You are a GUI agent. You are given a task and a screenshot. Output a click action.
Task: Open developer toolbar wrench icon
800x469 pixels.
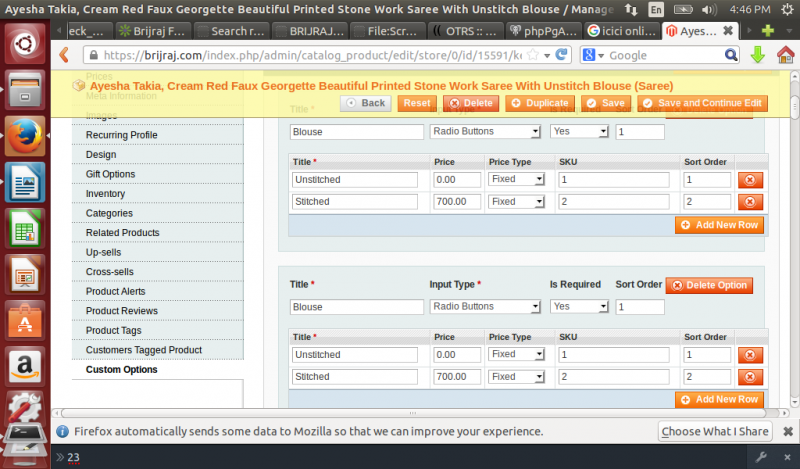point(761,457)
